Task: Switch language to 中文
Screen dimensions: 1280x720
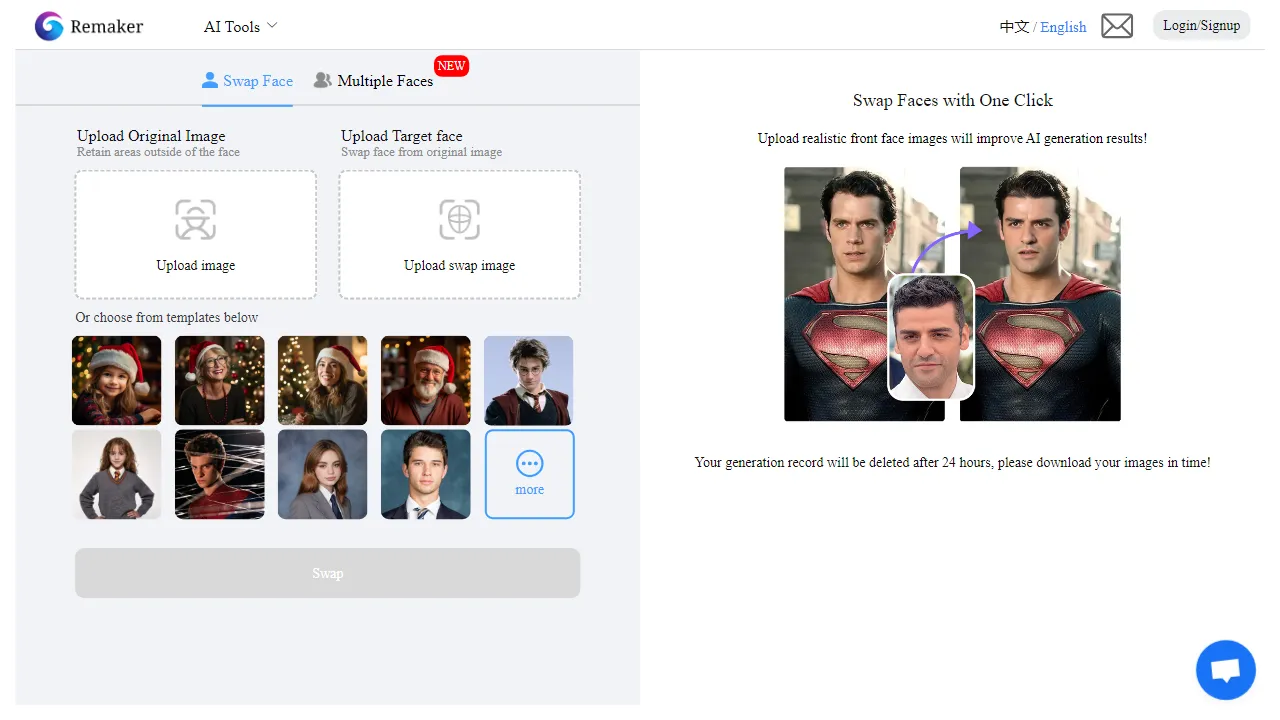Action: (1014, 27)
